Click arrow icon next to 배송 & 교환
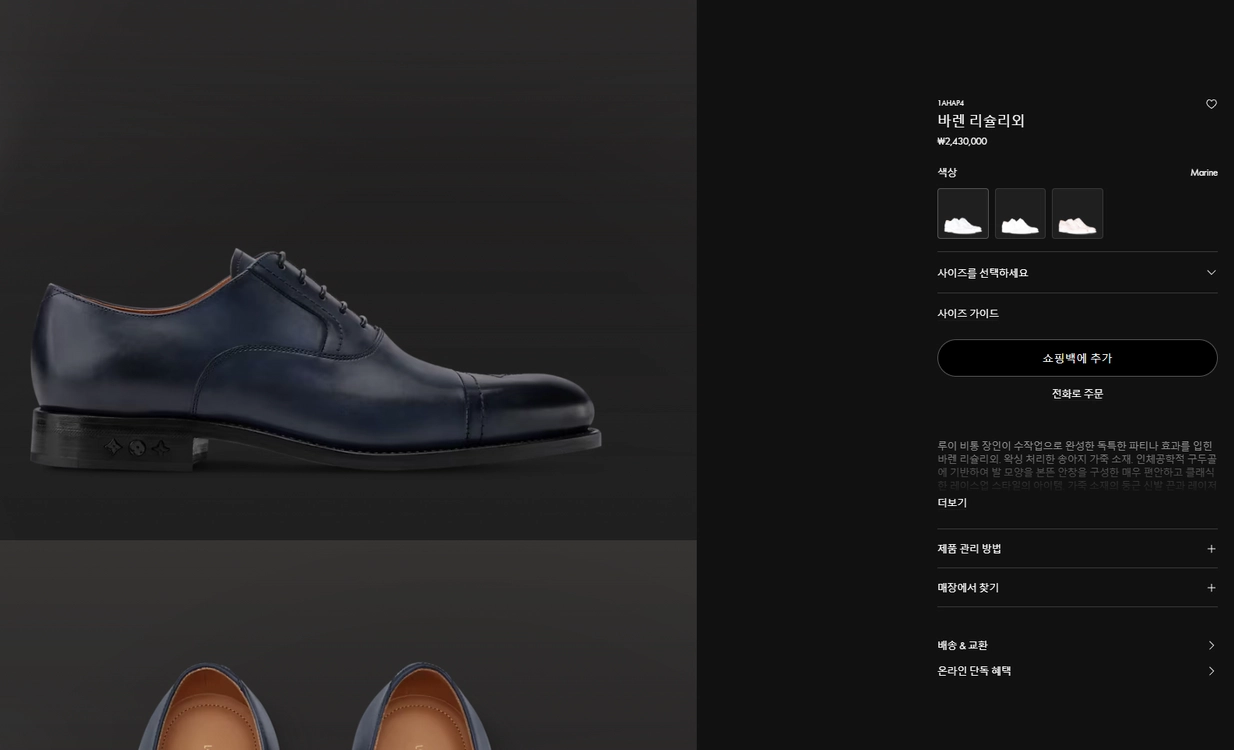This screenshot has height=750, width=1234. 1211,645
